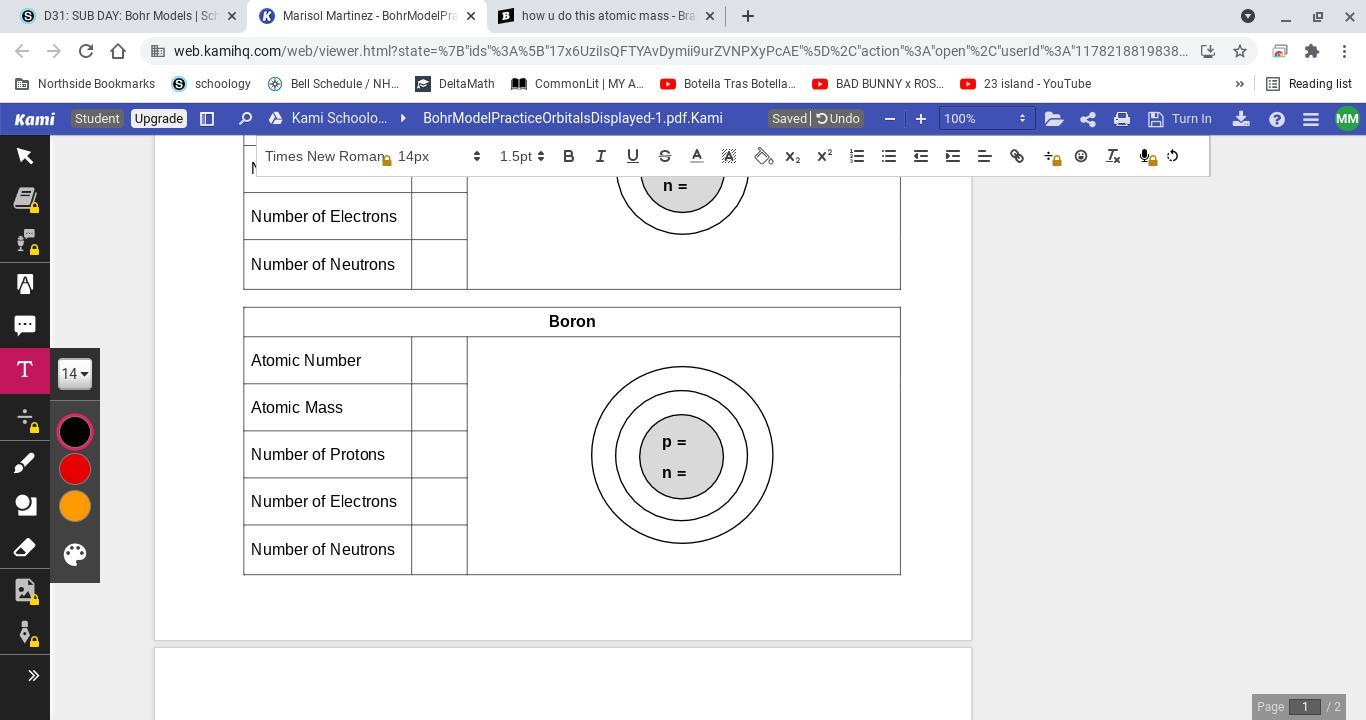
Task: Open the locked Signature tool
Action: [x=25, y=632]
